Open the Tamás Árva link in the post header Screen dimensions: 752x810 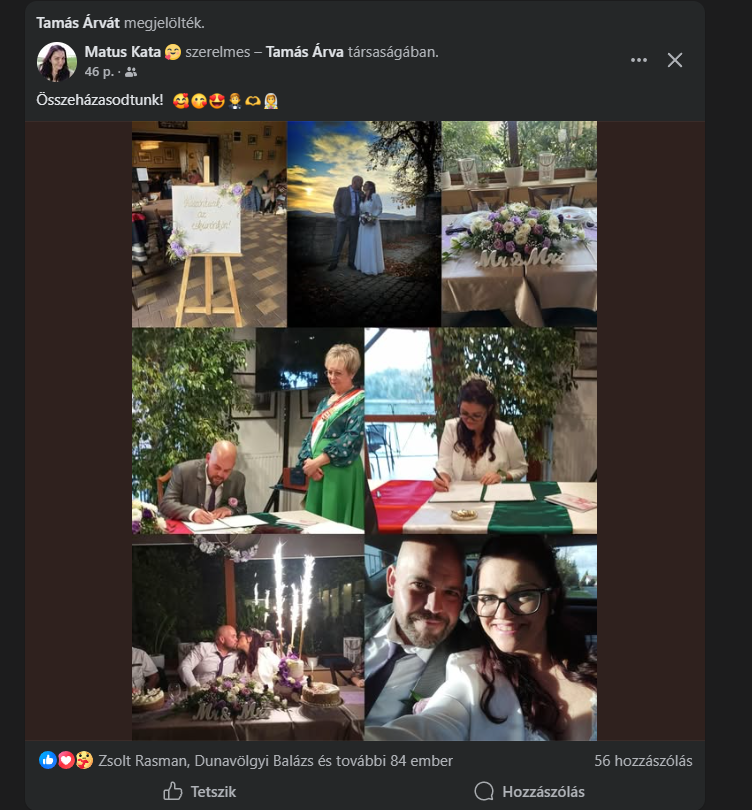coord(304,52)
